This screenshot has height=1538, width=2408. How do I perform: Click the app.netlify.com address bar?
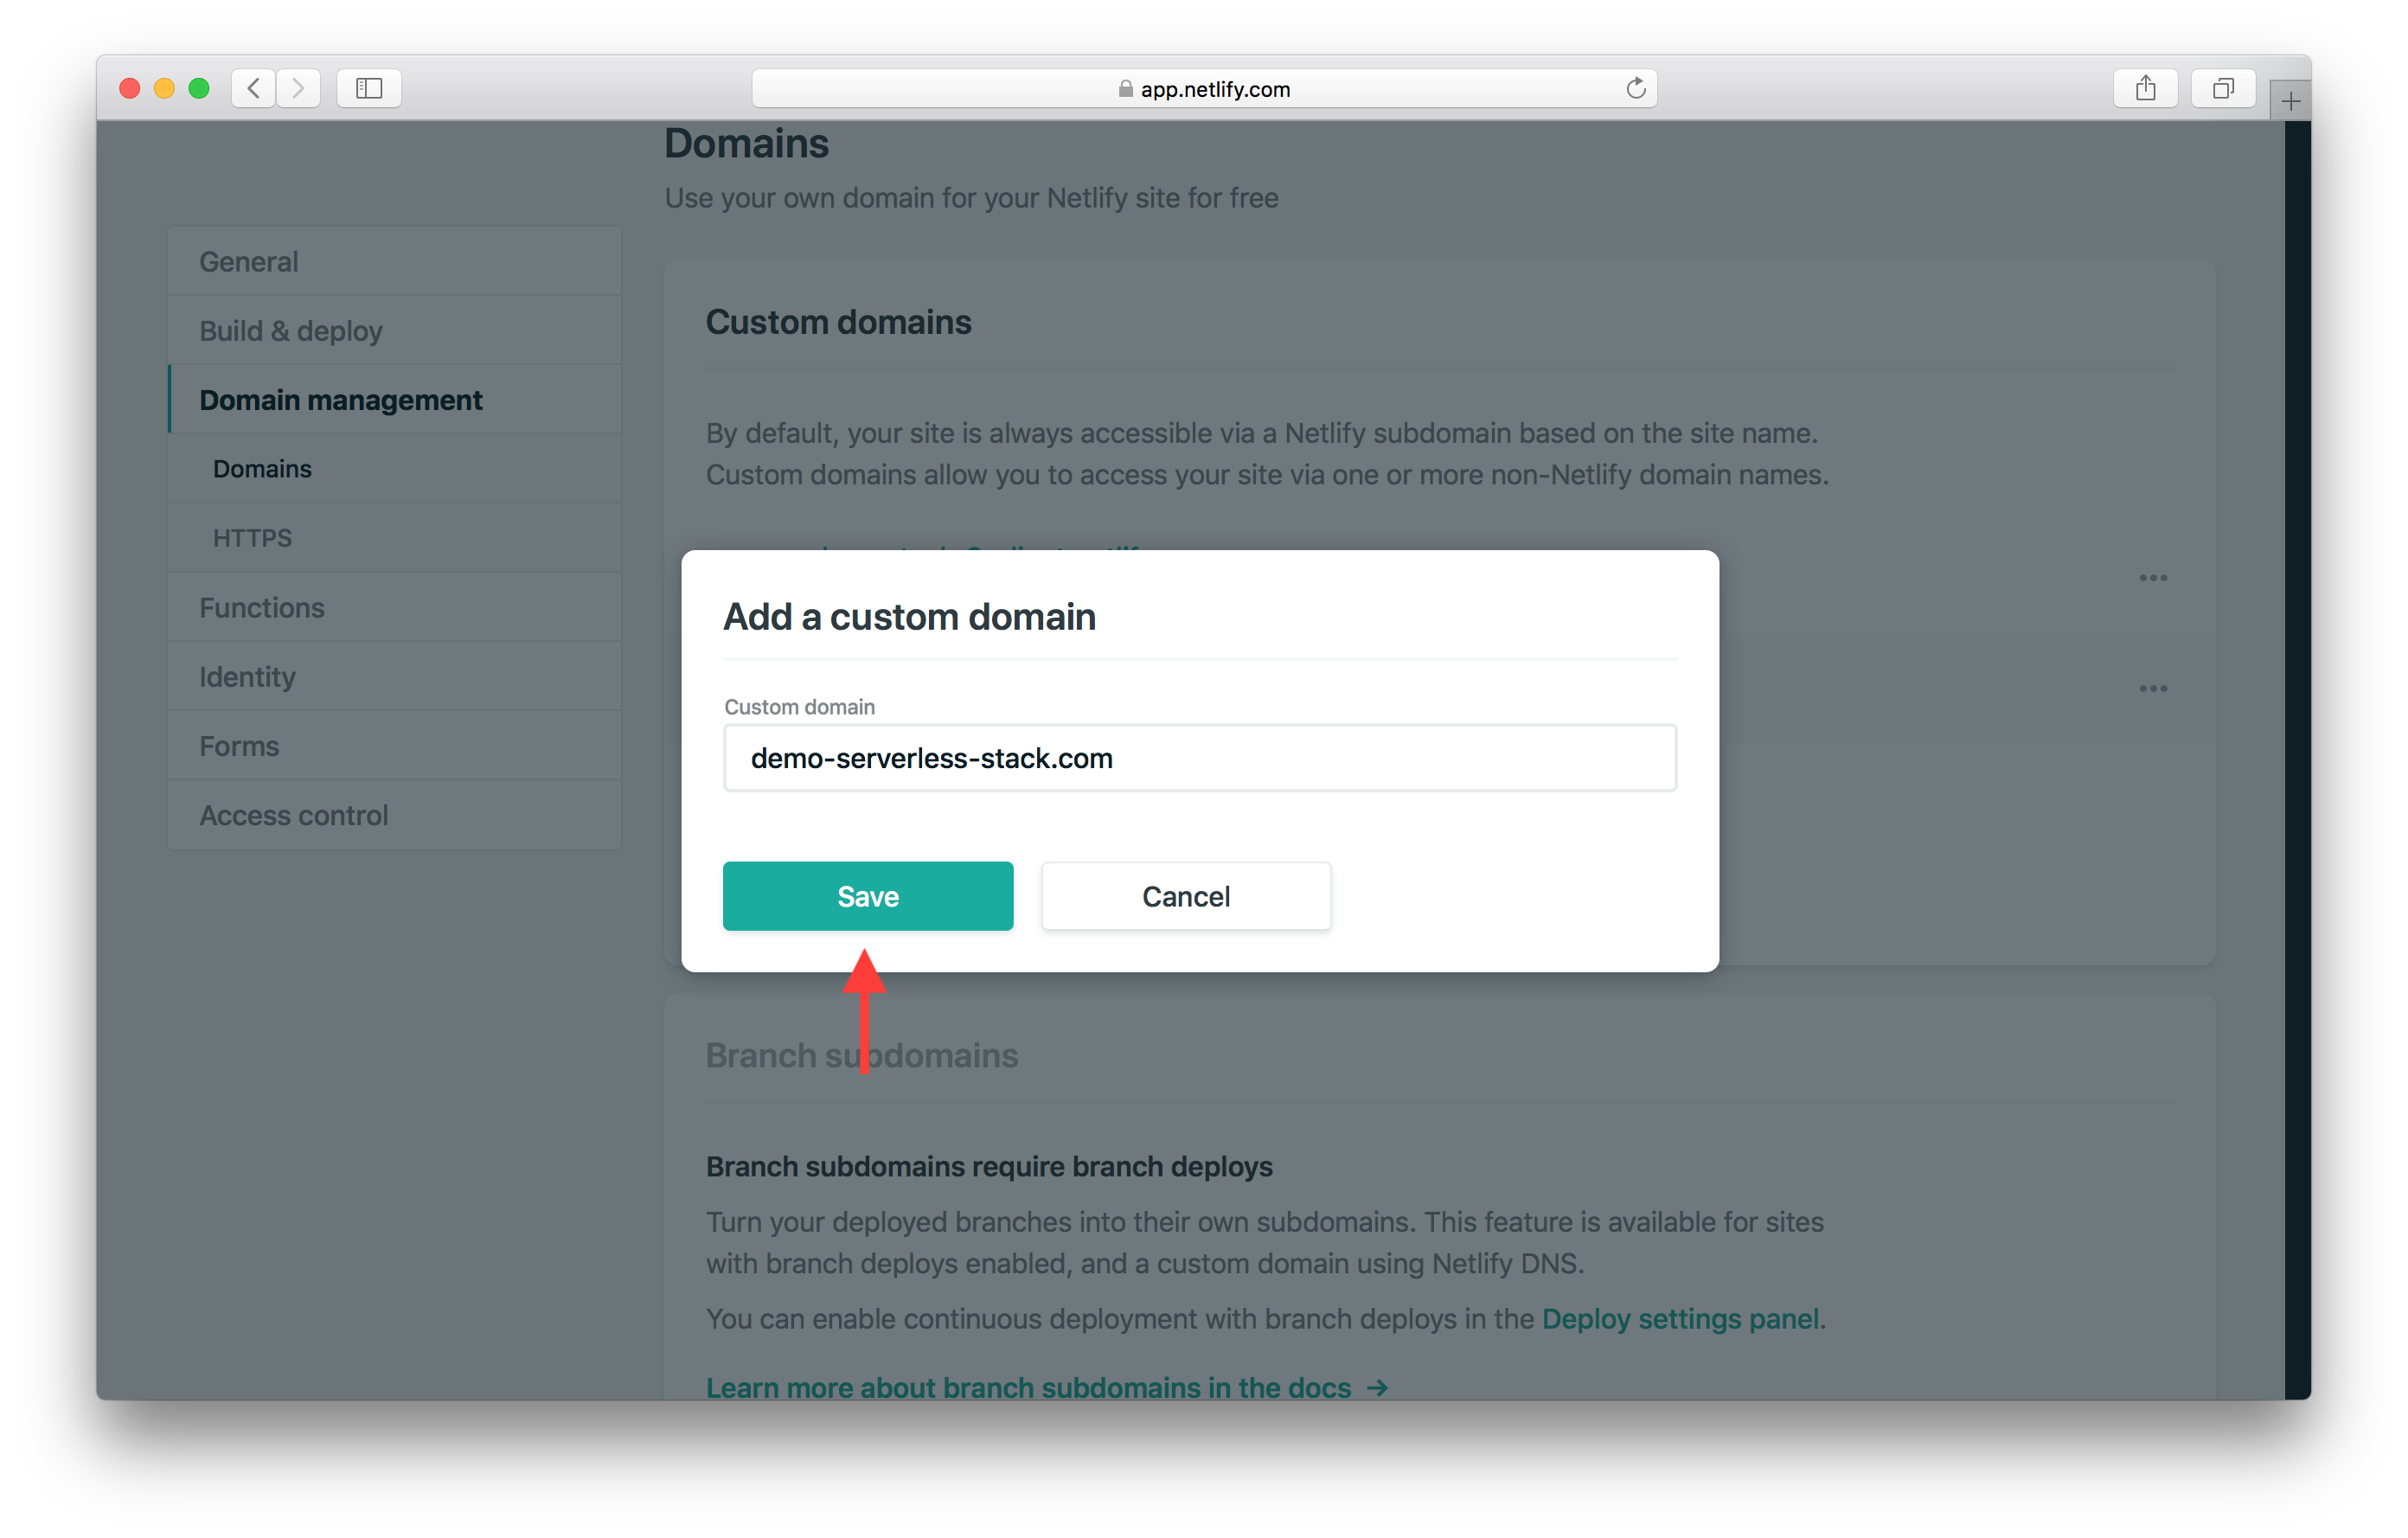pyautogui.click(x=1204, y=89)
